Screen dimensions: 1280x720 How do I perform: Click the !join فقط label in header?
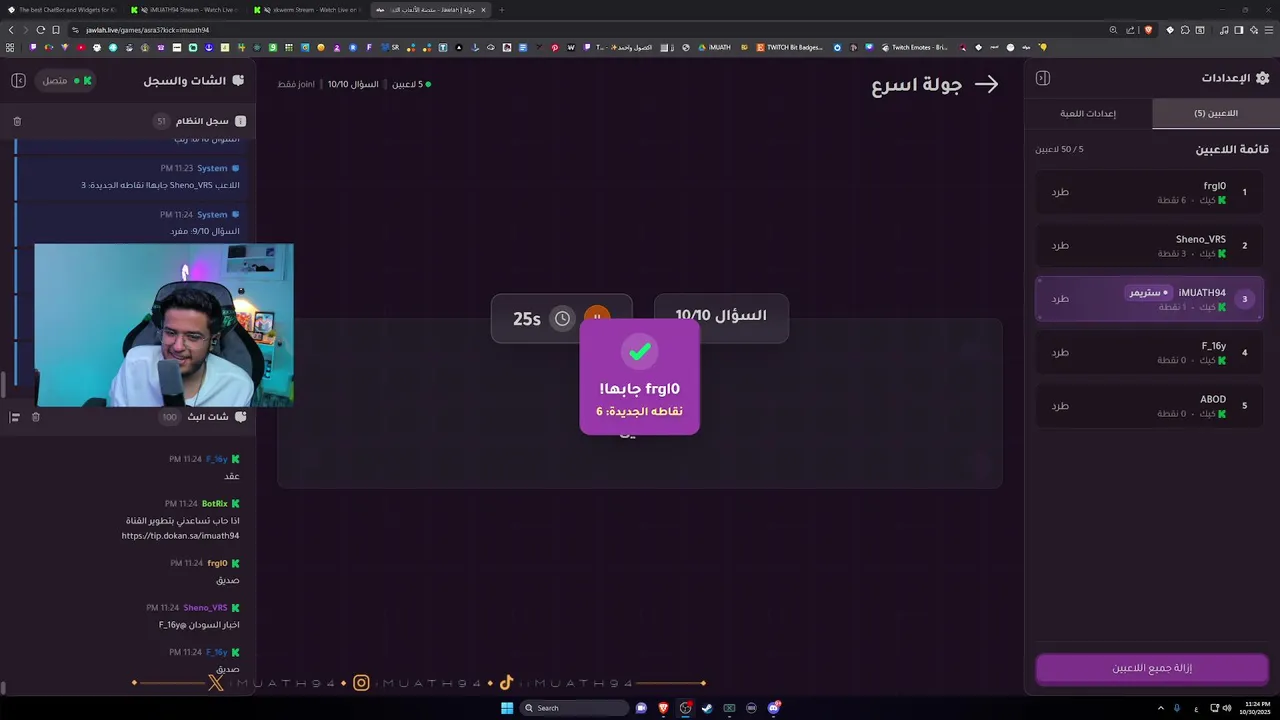point(296,84)
